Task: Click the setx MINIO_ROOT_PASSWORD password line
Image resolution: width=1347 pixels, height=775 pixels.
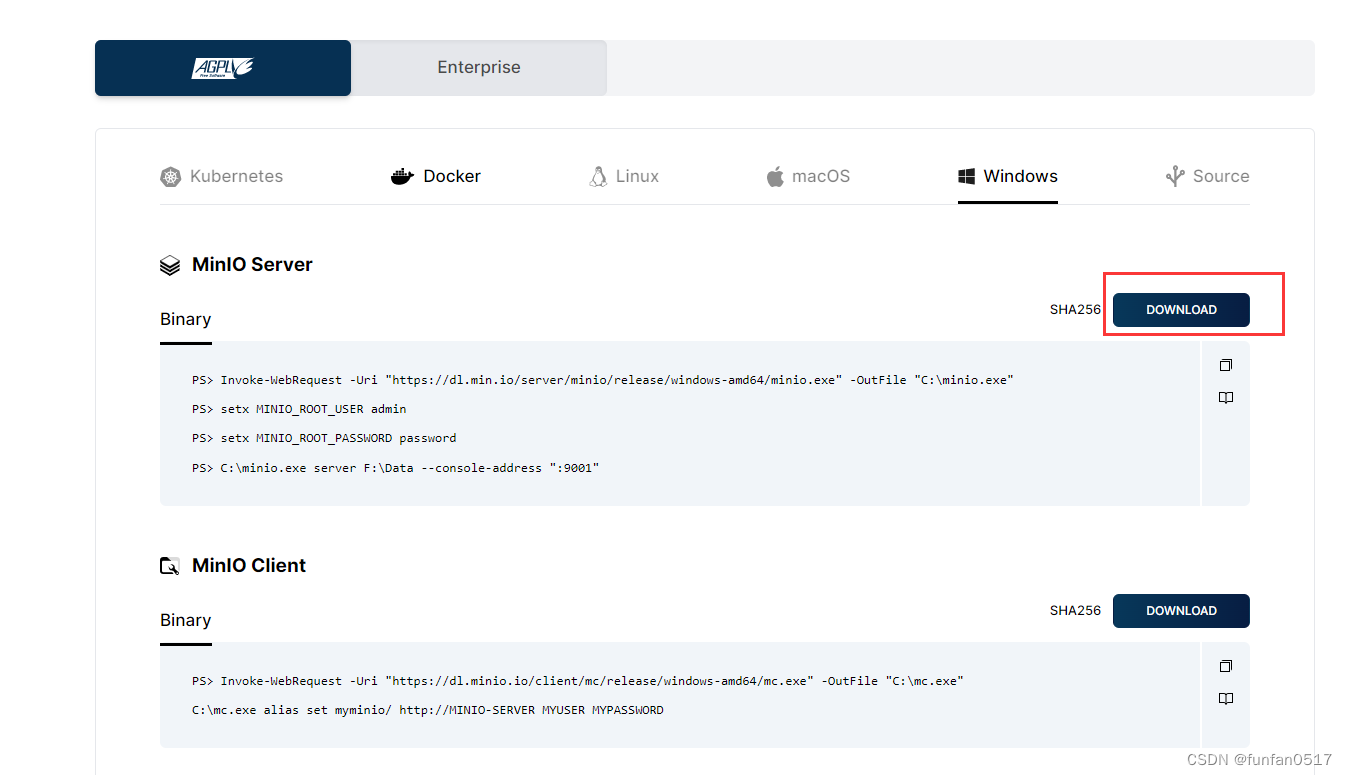Action: (x=324, y=438)
